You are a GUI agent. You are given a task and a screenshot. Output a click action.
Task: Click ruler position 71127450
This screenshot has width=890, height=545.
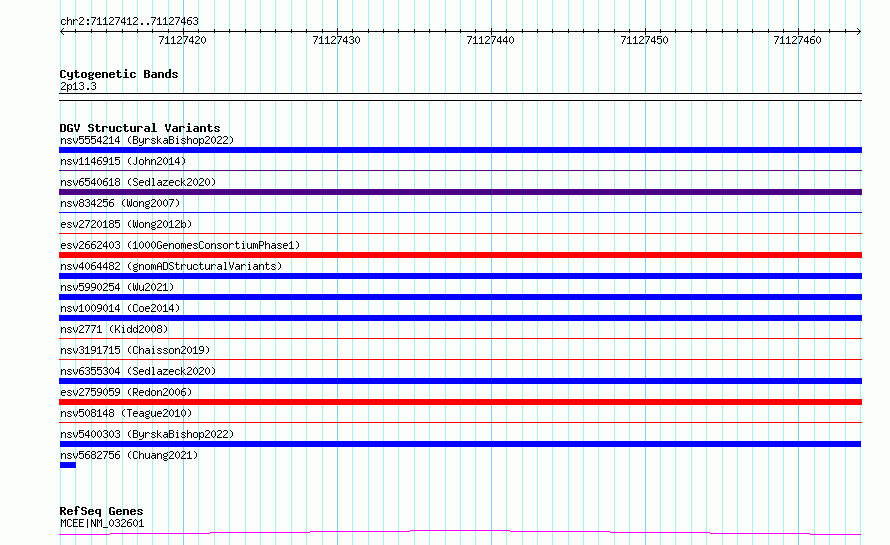644,40
